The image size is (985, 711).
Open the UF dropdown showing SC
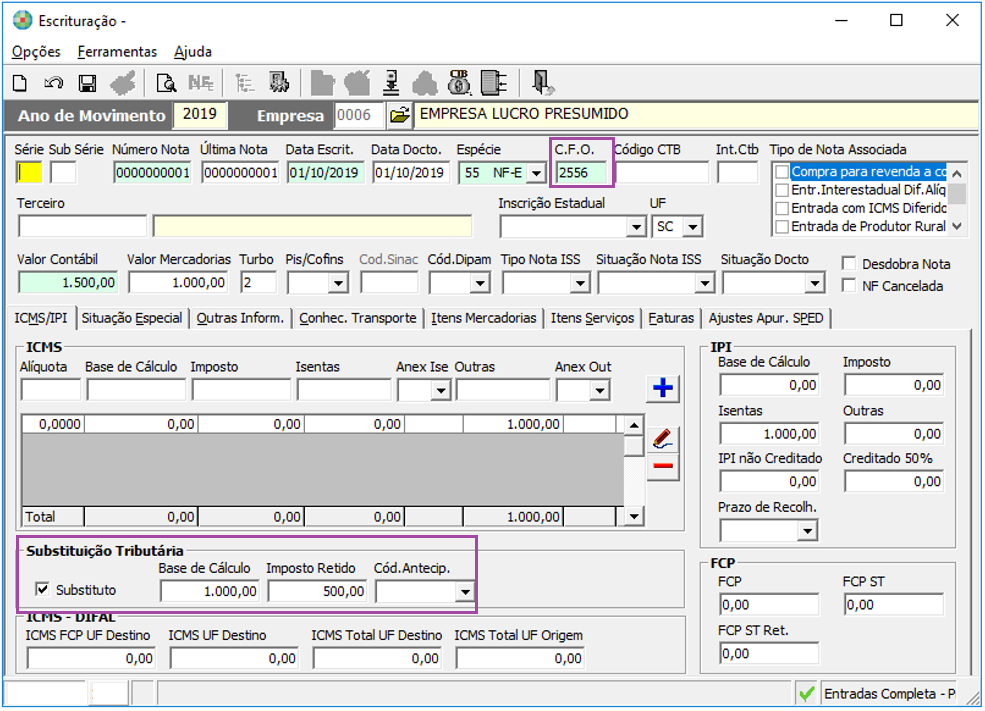pyautogui.click(x=692, y=227)
